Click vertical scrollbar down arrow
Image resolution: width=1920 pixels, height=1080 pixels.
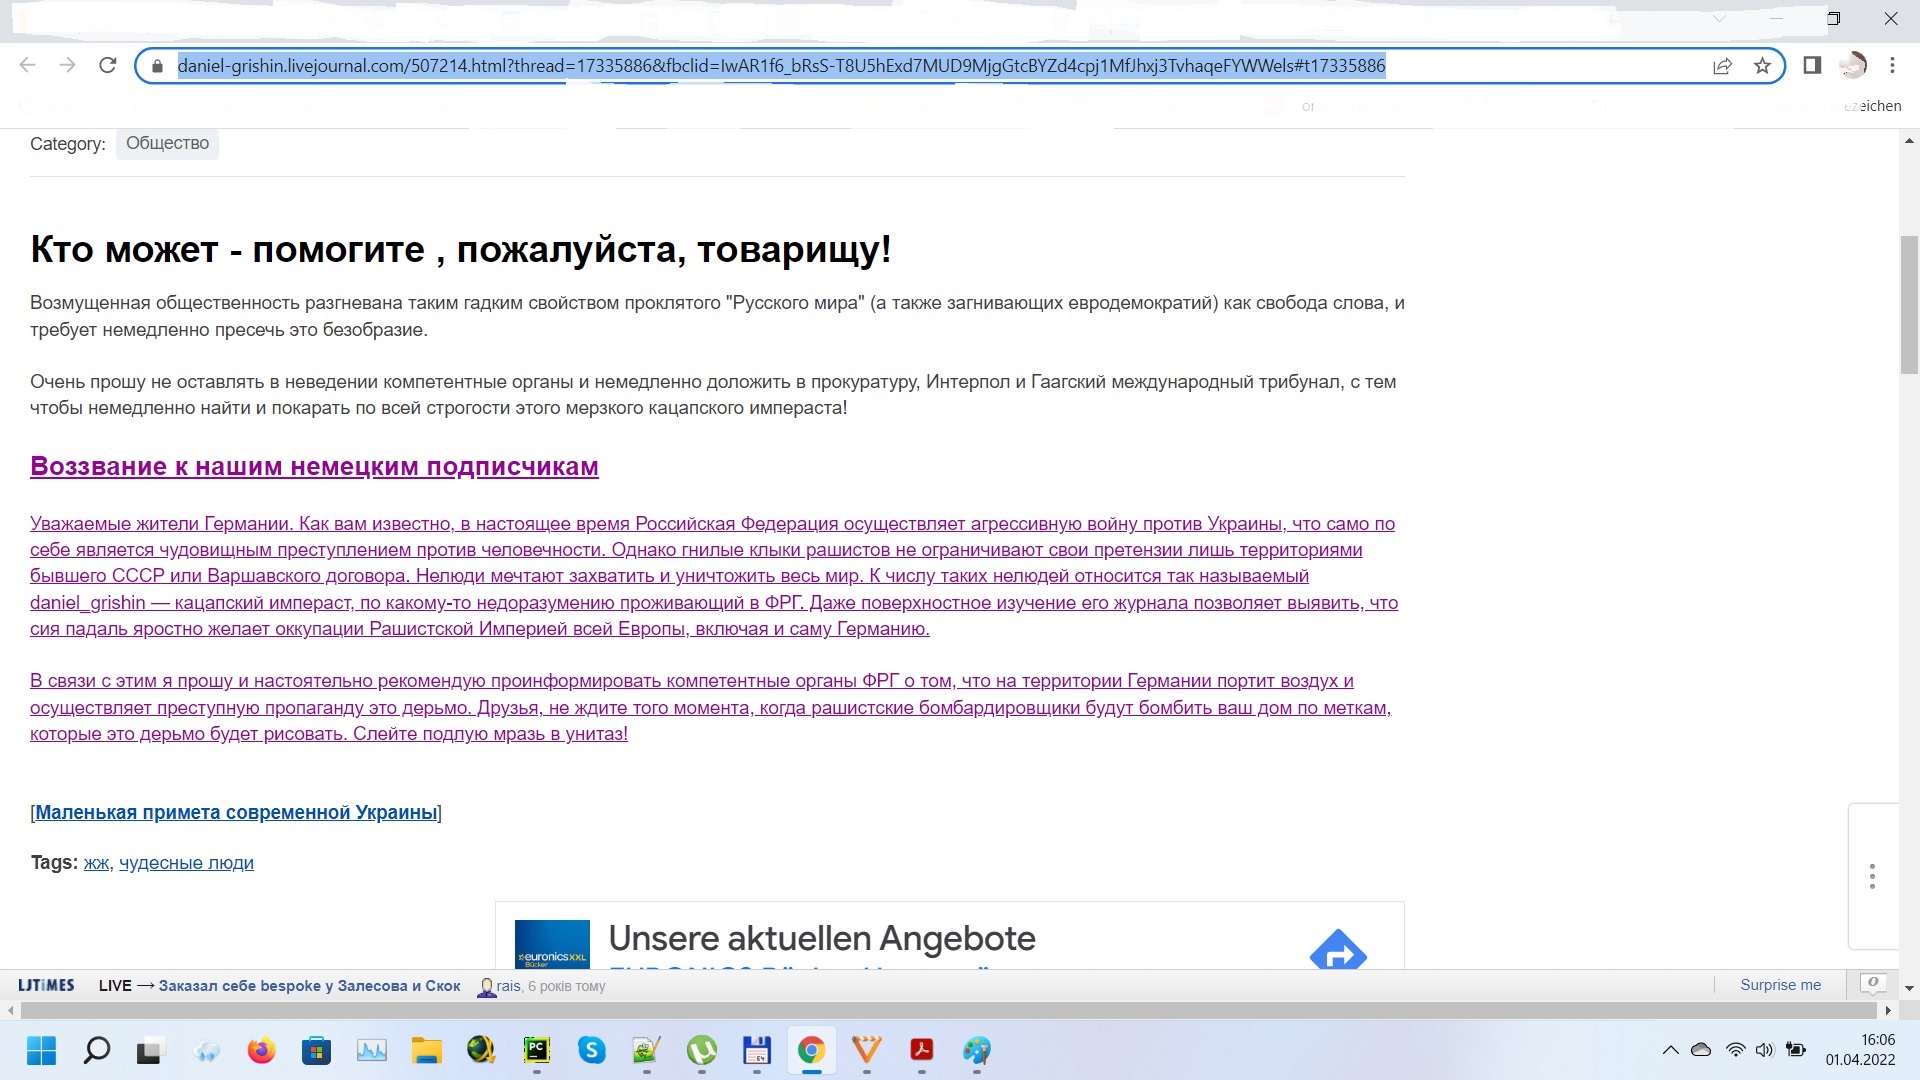[x=1909, y=988]
